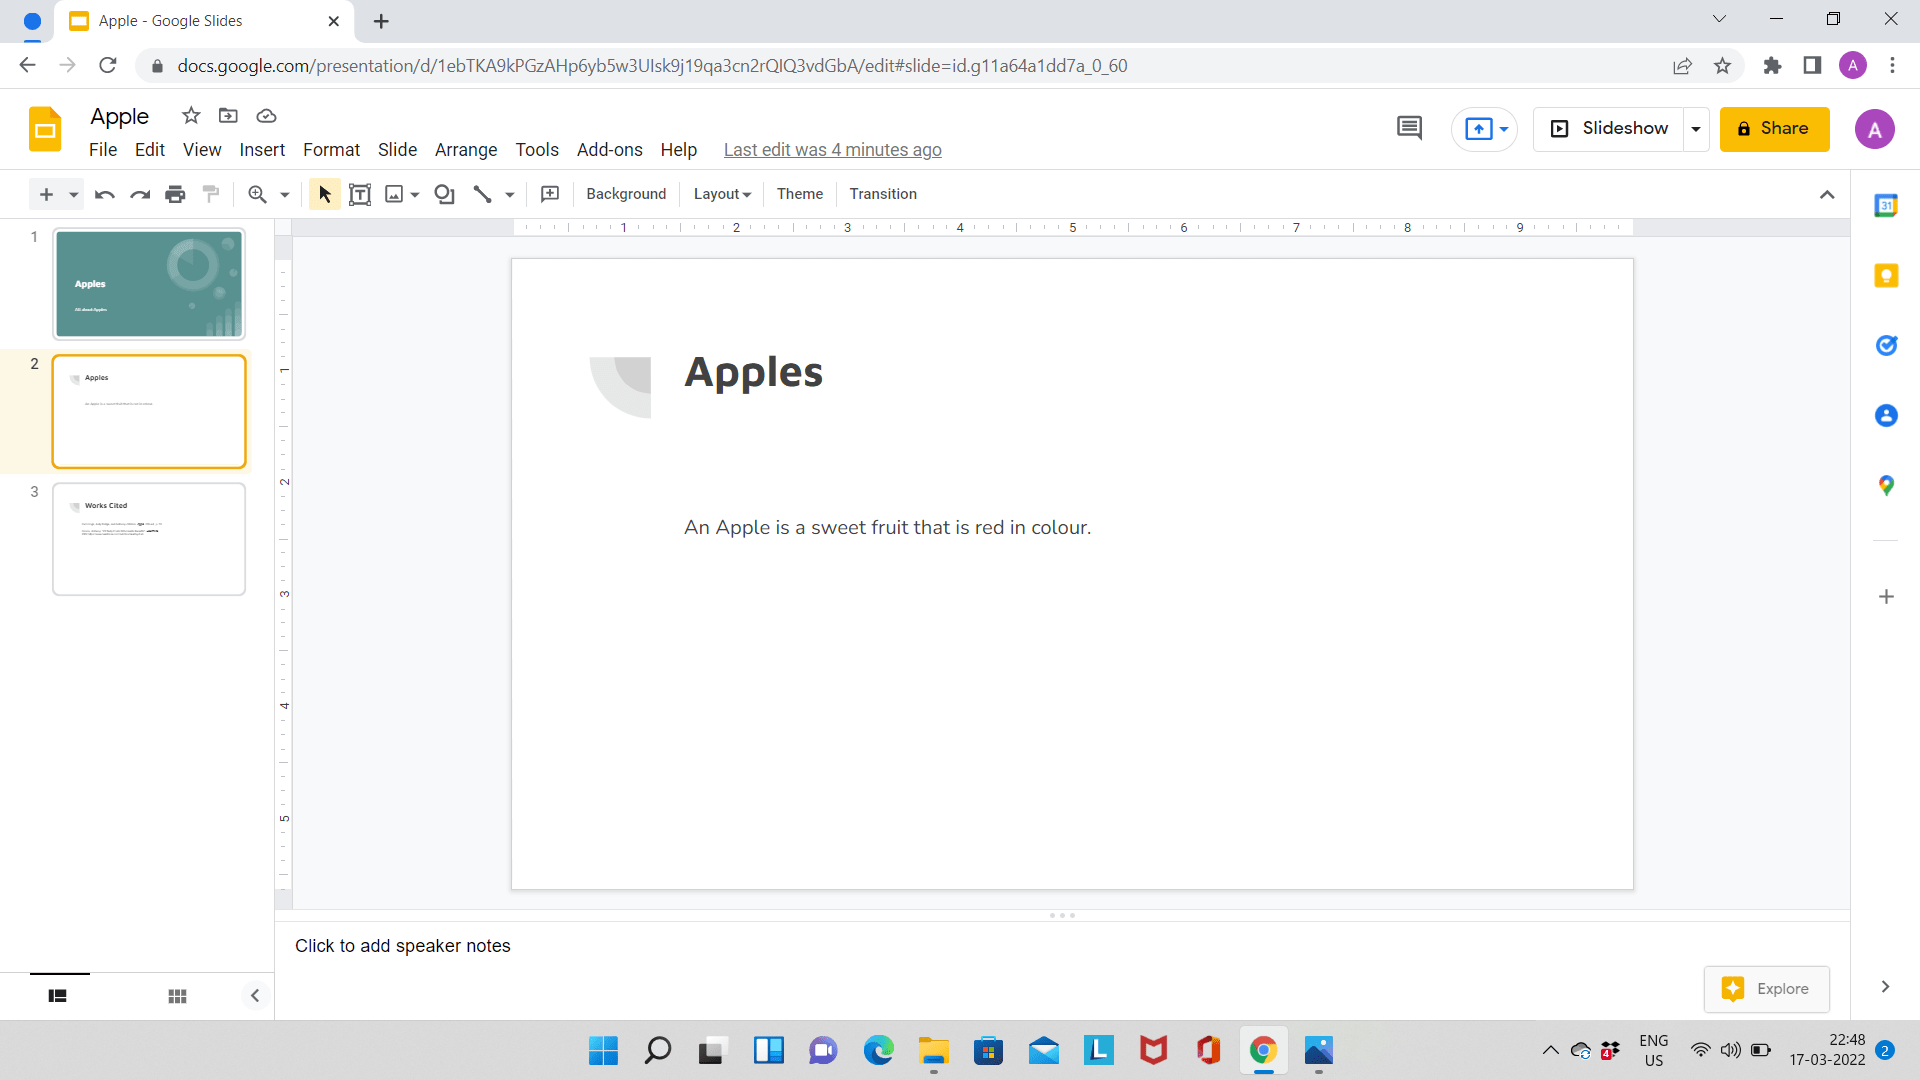Viewport: 1920px width, 1080px height.
Task: Click the Image insert icon
Action: tap(393, 194)
